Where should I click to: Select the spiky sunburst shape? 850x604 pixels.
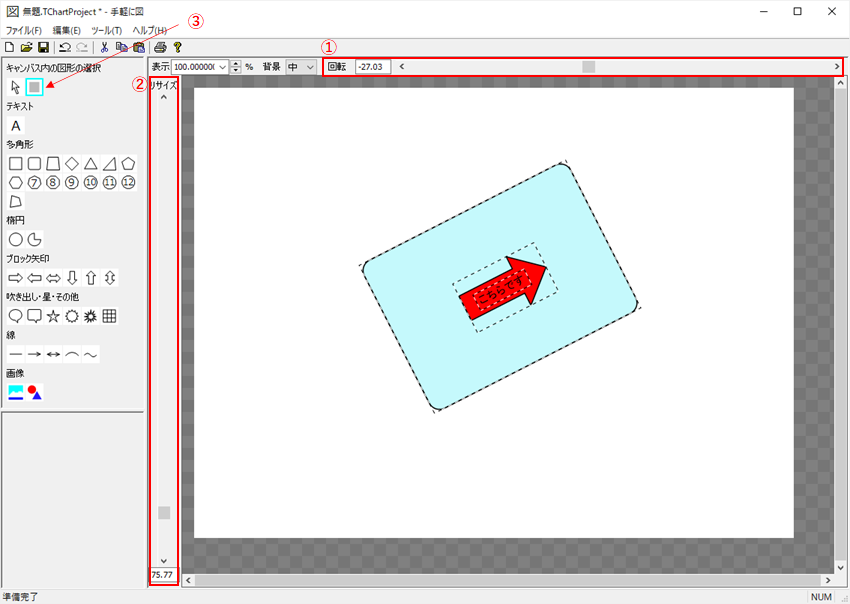91,316
